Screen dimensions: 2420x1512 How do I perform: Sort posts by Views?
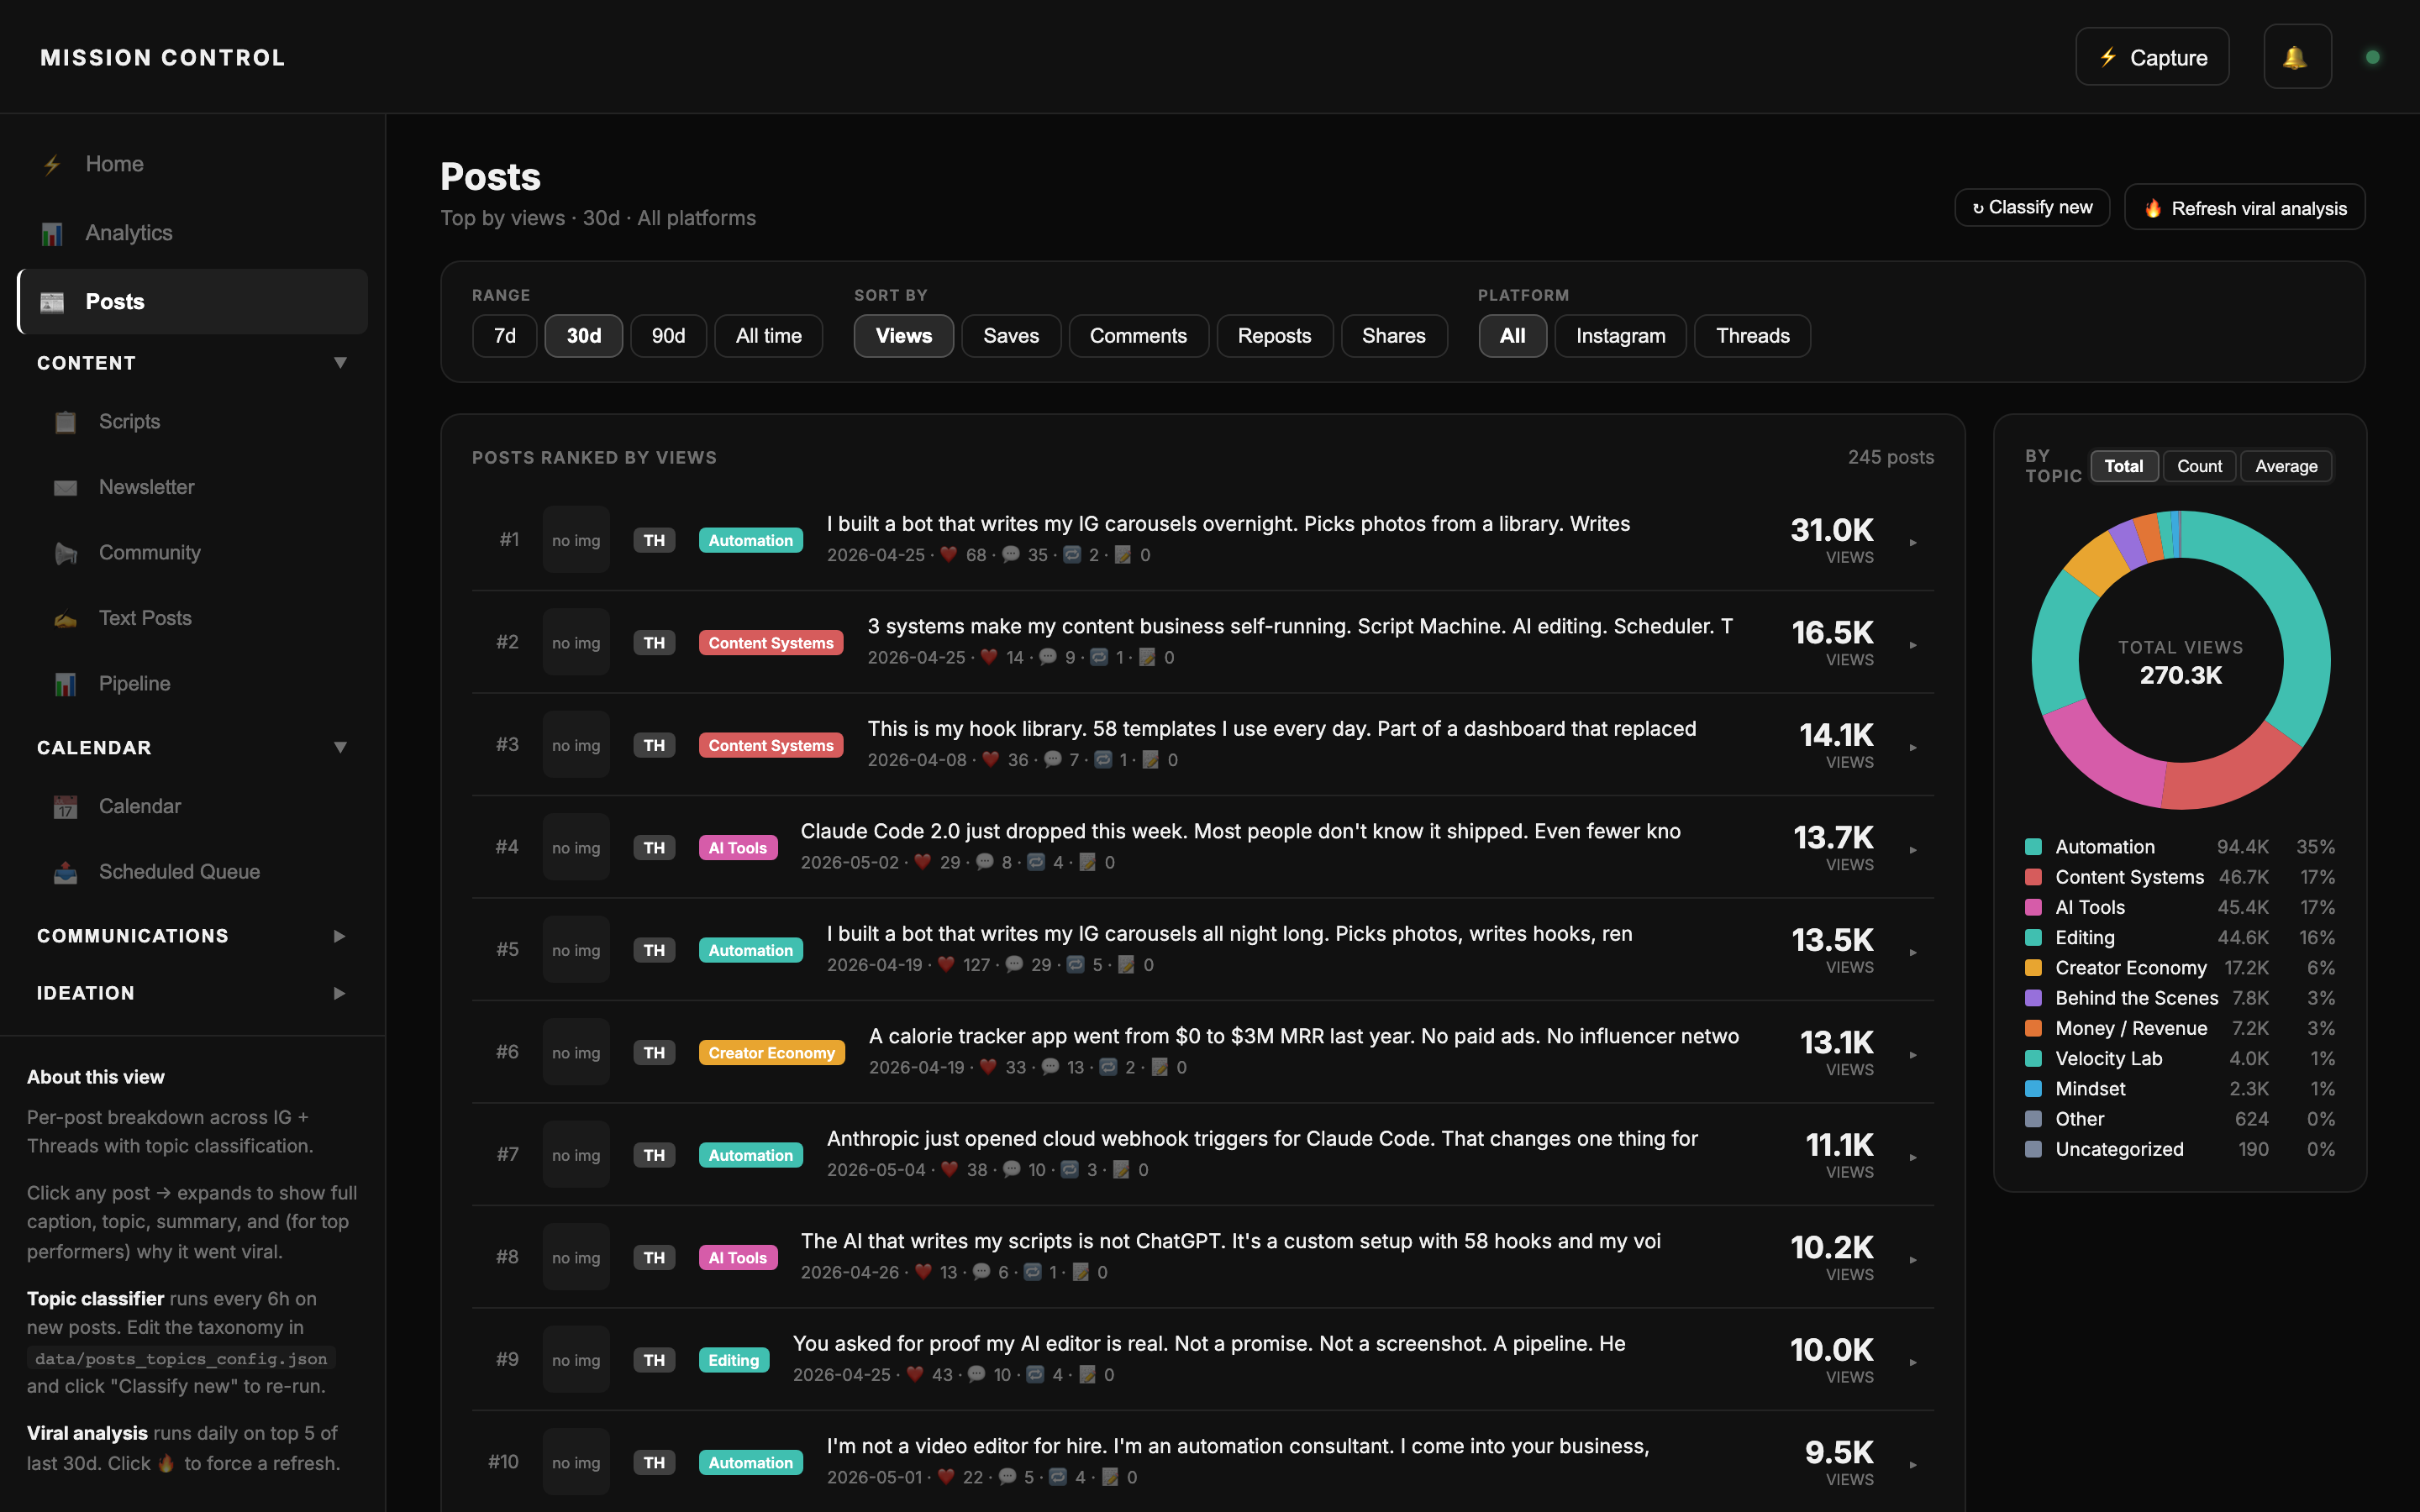pos(903,336)
